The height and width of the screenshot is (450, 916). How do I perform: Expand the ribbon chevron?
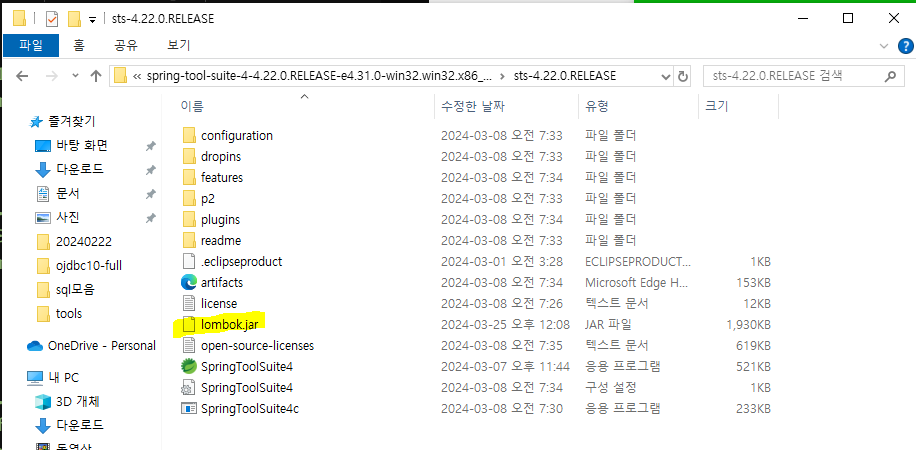point(883,46)
